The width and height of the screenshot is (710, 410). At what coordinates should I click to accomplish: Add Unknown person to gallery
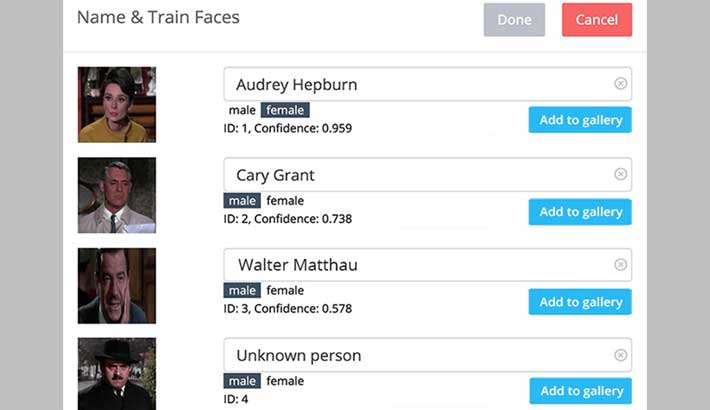pos(580,391)
